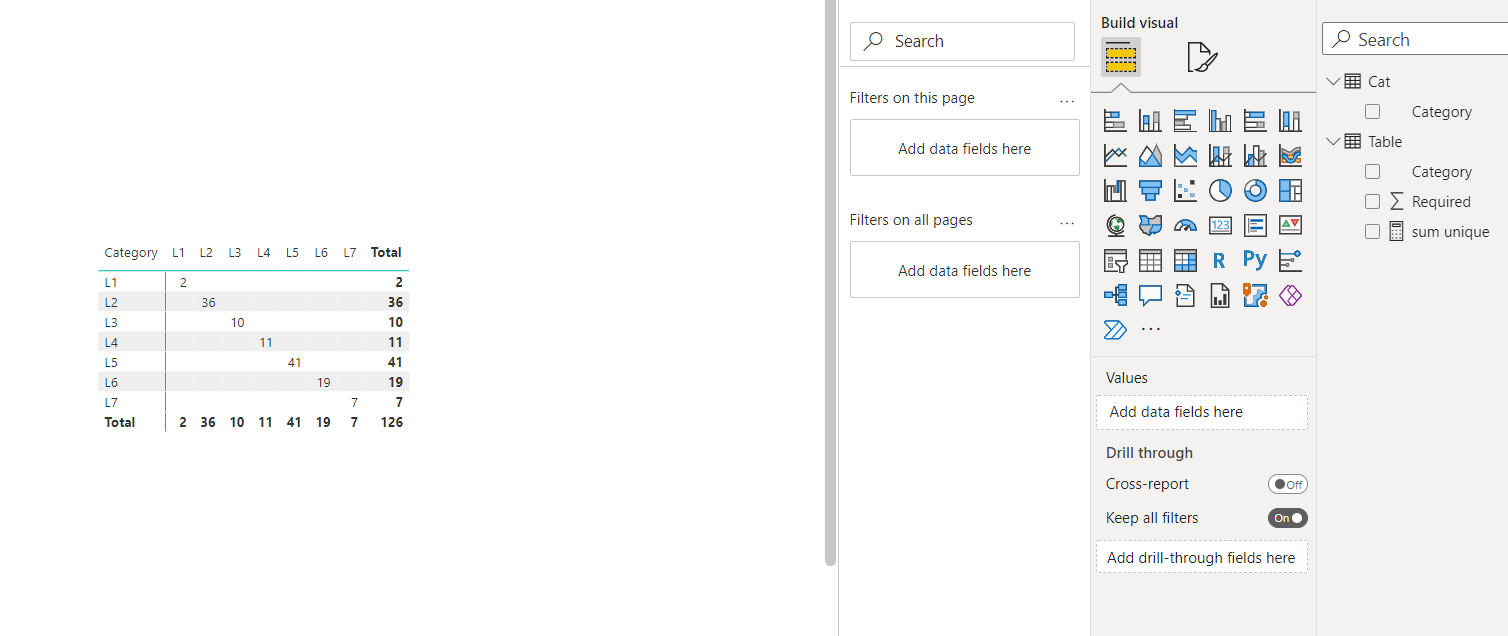The image size is (1508, 636).
Task: Select the 100% stacked bar chart visual
Action: click(x=1255, y=121)
